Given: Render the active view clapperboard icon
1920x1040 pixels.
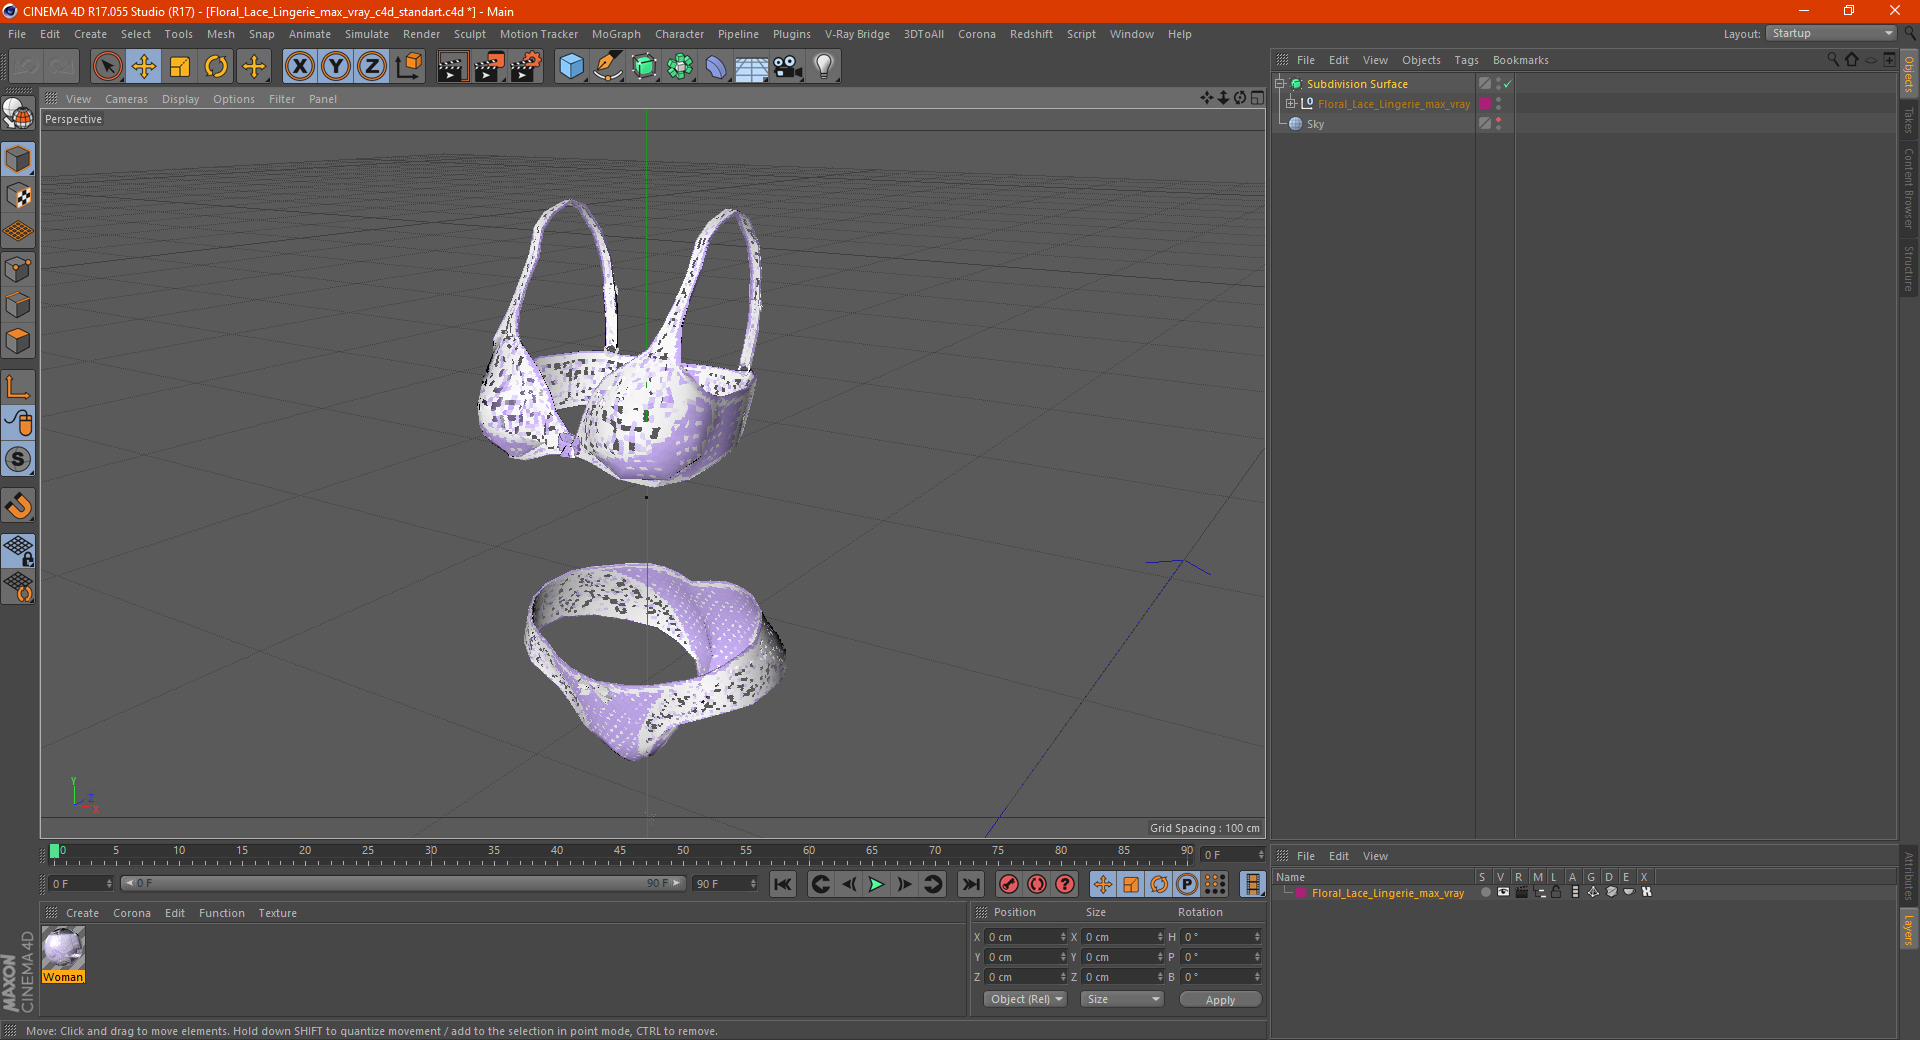Looking at the screenshot, I should 452,67.
